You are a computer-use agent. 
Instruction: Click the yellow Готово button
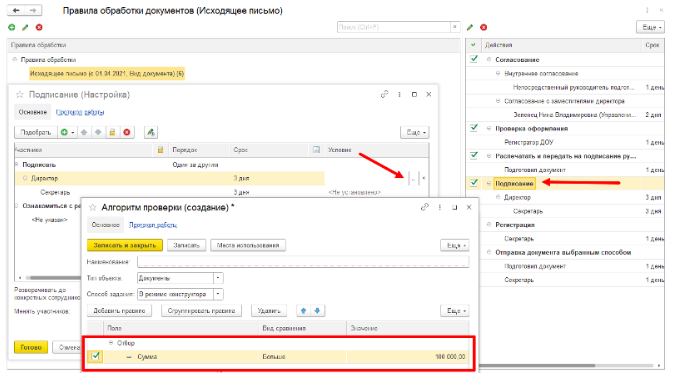pos(31,347)
